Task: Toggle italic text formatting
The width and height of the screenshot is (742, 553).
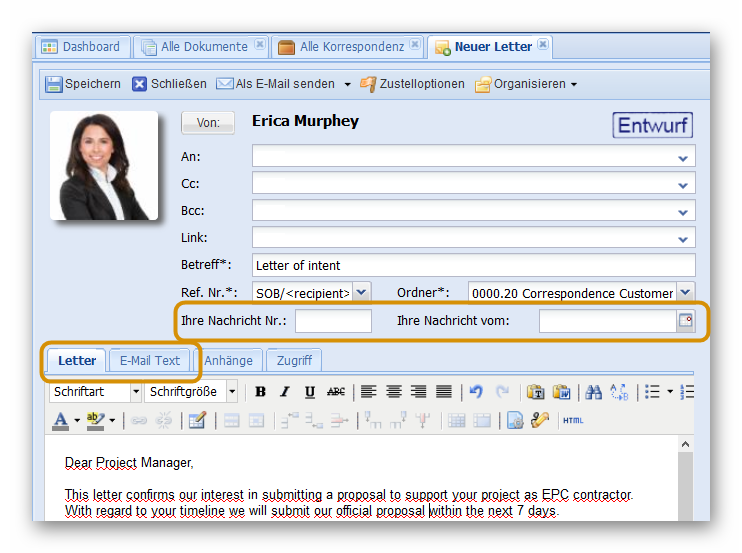Action: tap(285, 392)
